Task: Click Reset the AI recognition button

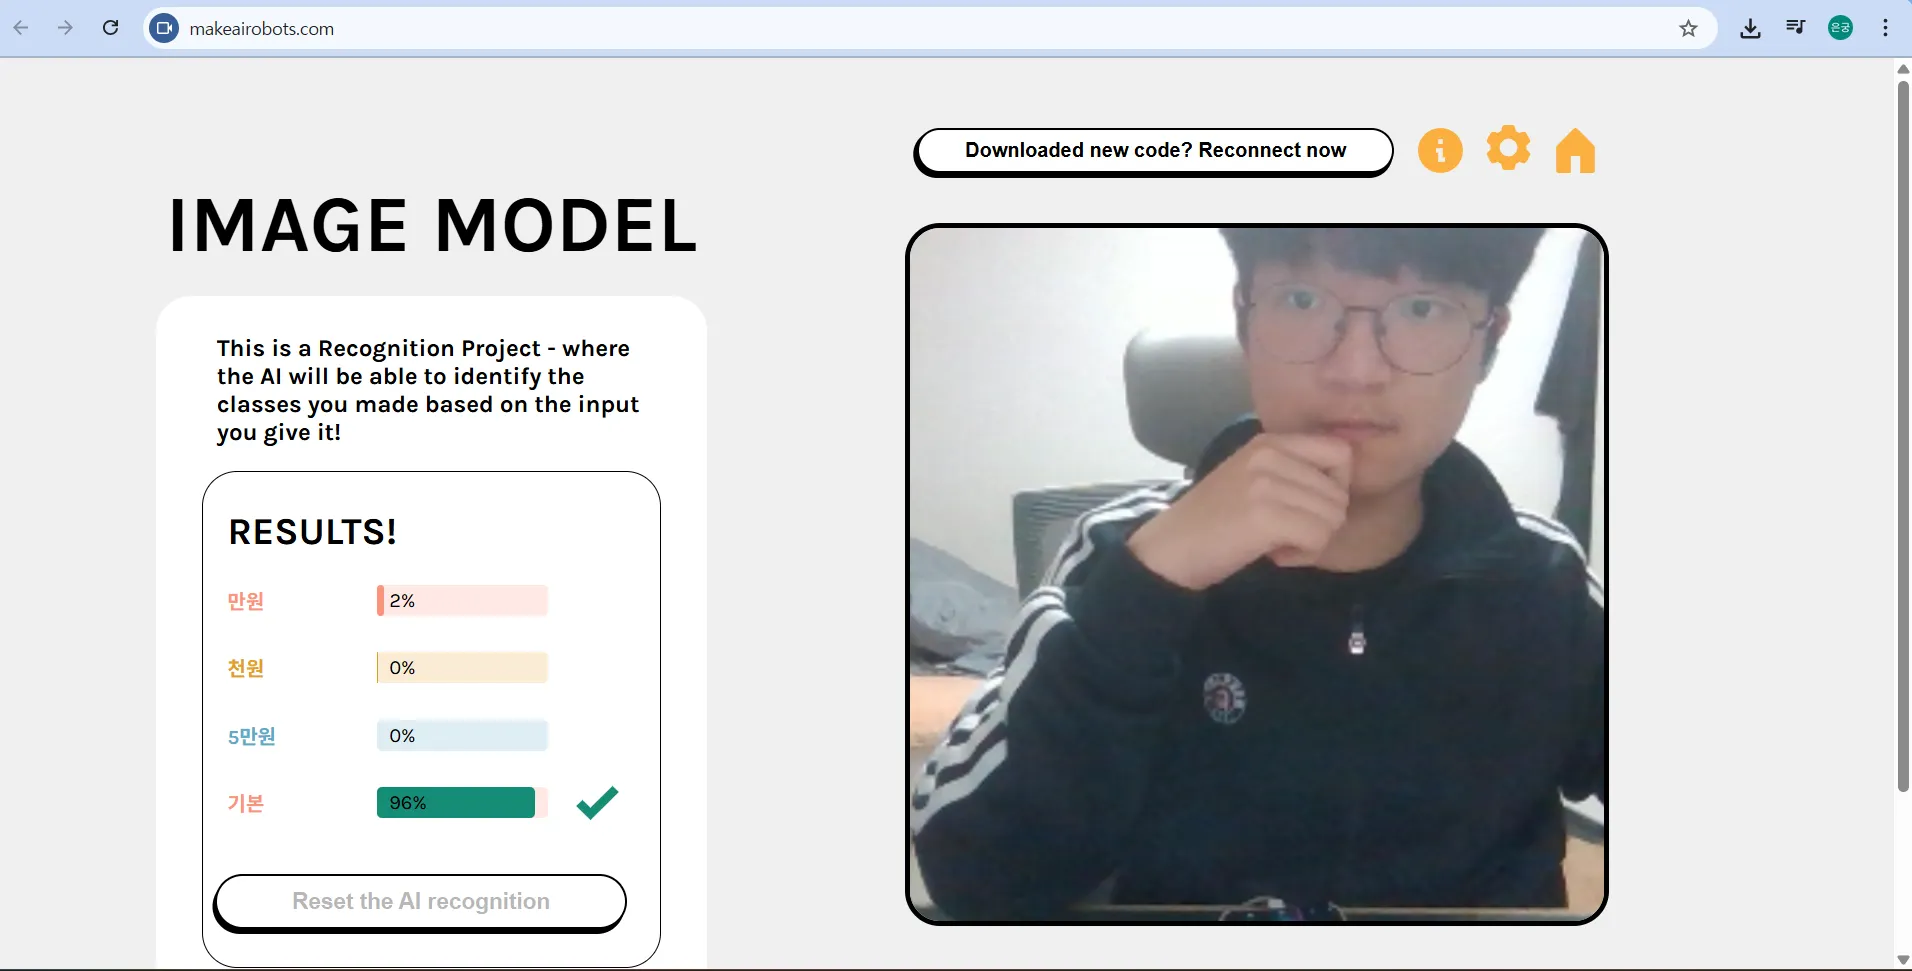Action: pyautogui.click(x=420, y=903)
